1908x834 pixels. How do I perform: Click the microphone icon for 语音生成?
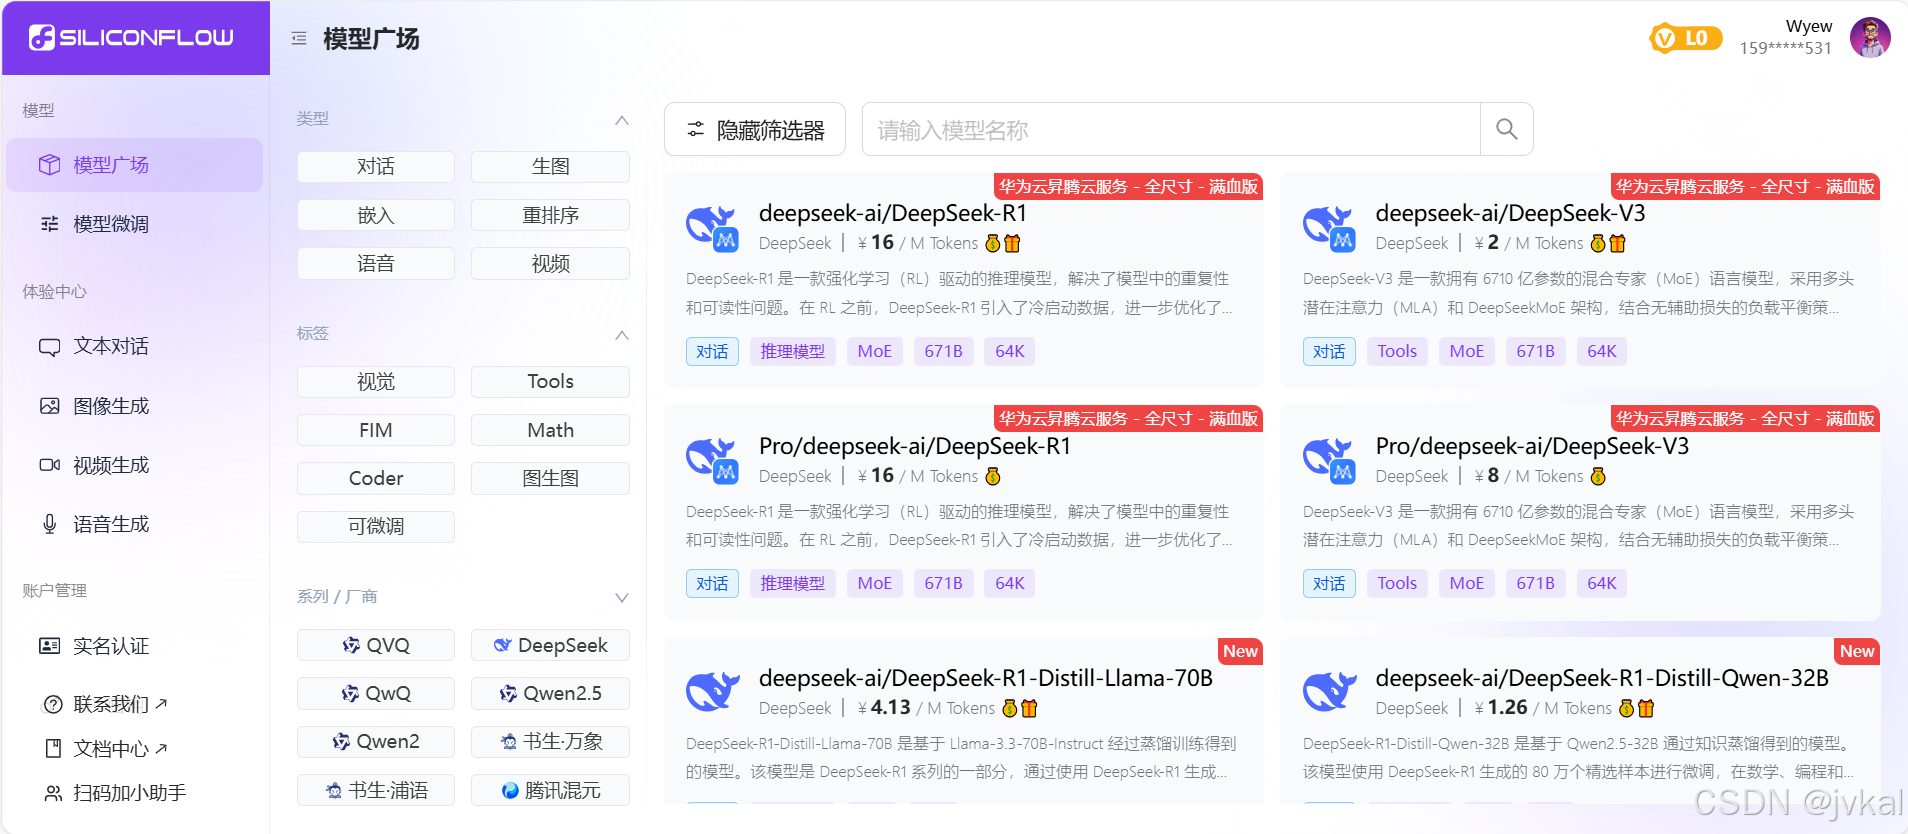point(49,524)
